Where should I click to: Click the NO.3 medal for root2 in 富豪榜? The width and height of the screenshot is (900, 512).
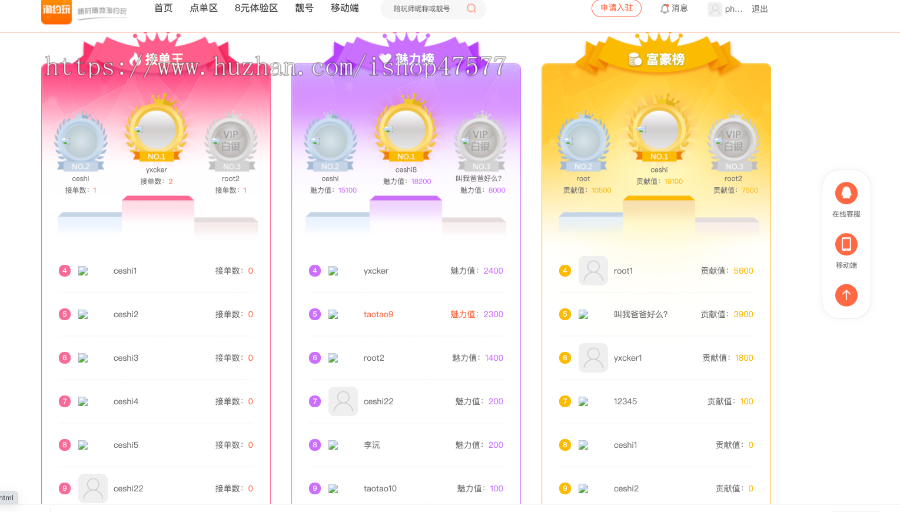pos(734,141)
